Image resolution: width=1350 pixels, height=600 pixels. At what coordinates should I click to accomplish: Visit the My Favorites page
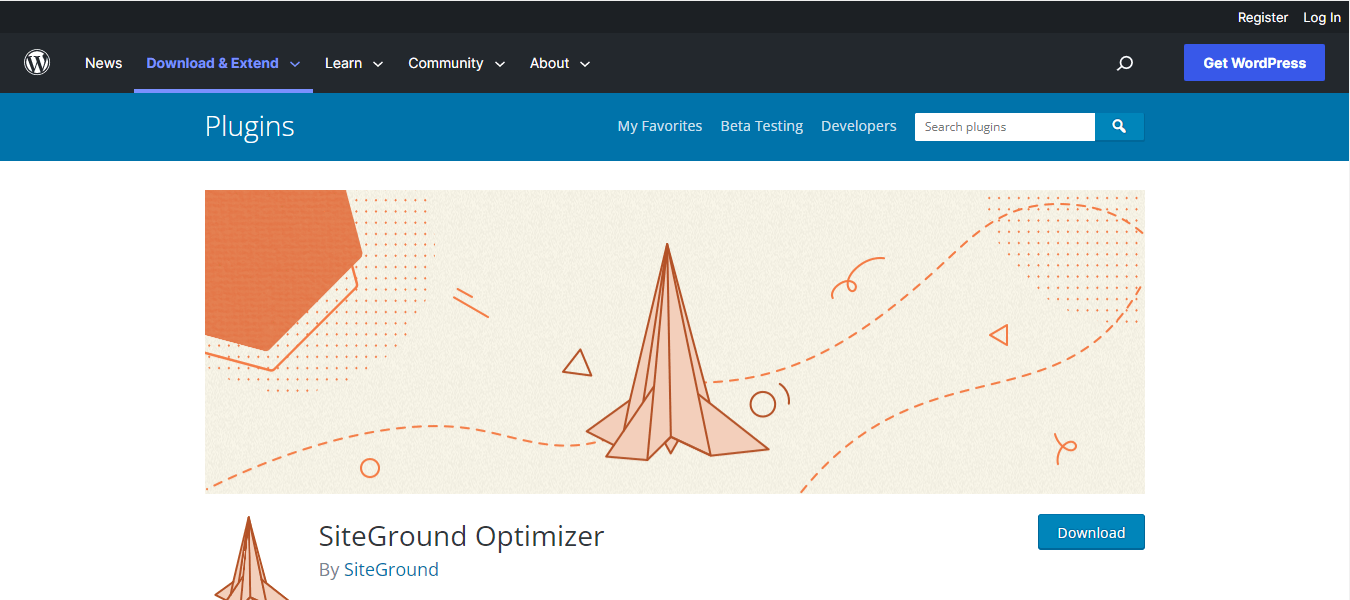tap(659, 126)
